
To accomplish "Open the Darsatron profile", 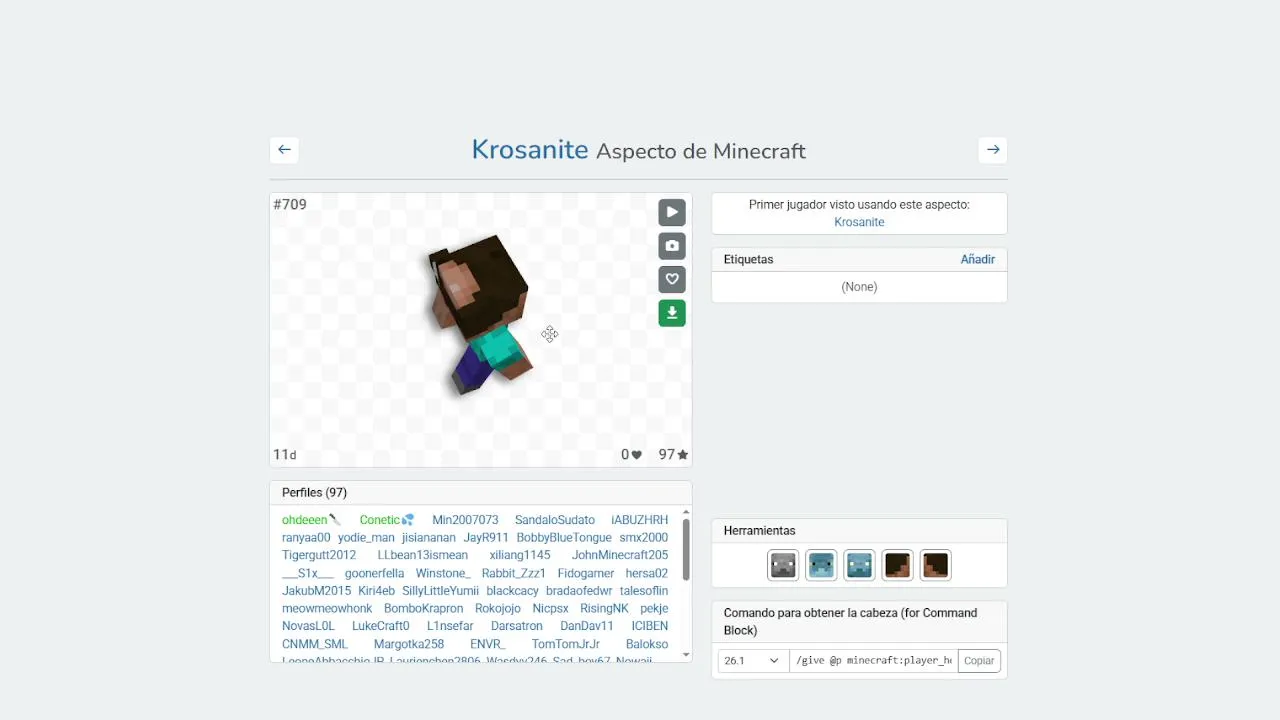I will click(517, 626).
